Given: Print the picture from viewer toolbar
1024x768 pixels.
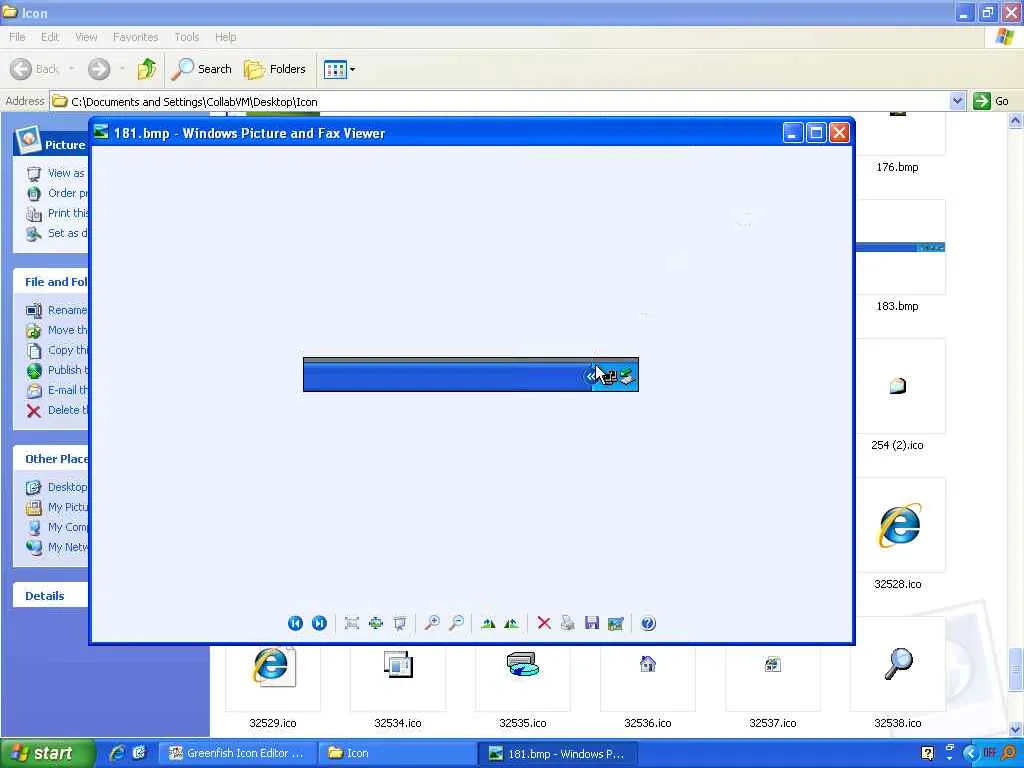Looking at the screenshot, I should [568, 623].
